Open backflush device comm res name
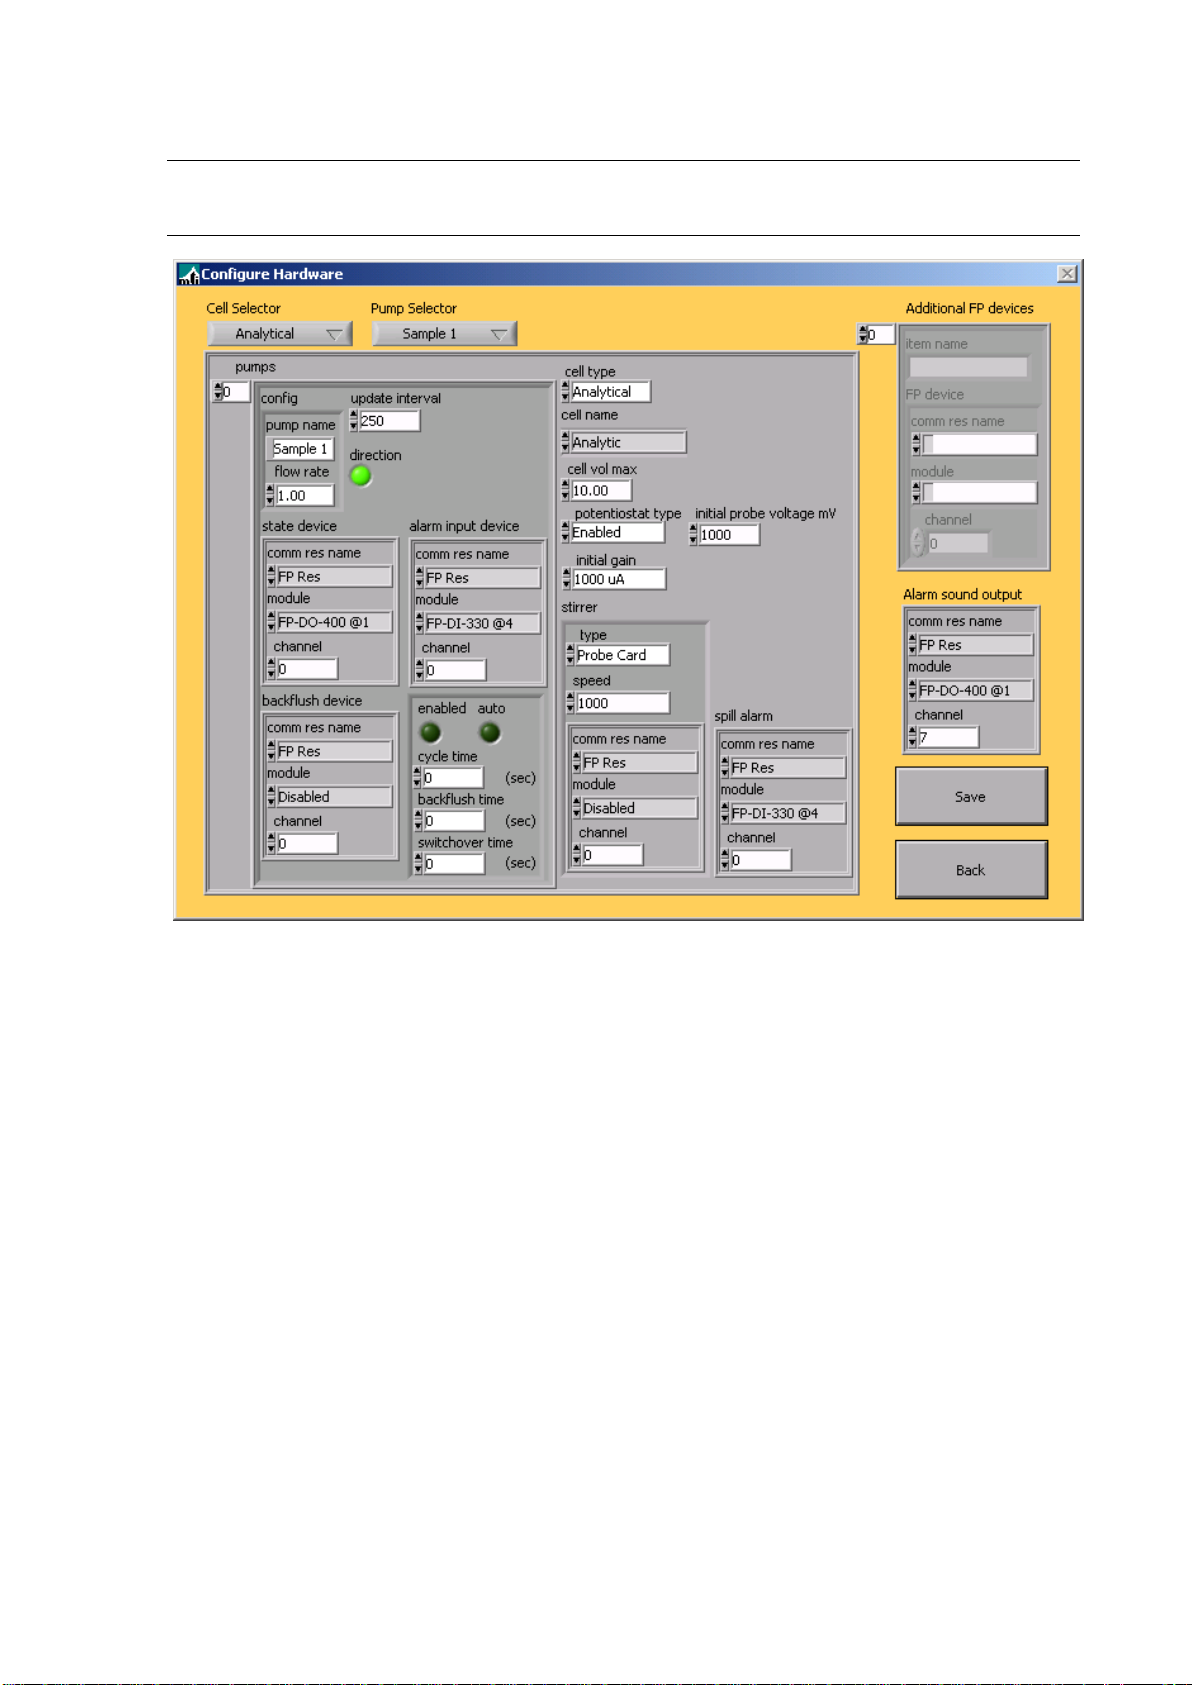This screenshot has width=1192, height=1685. [334, 751]
